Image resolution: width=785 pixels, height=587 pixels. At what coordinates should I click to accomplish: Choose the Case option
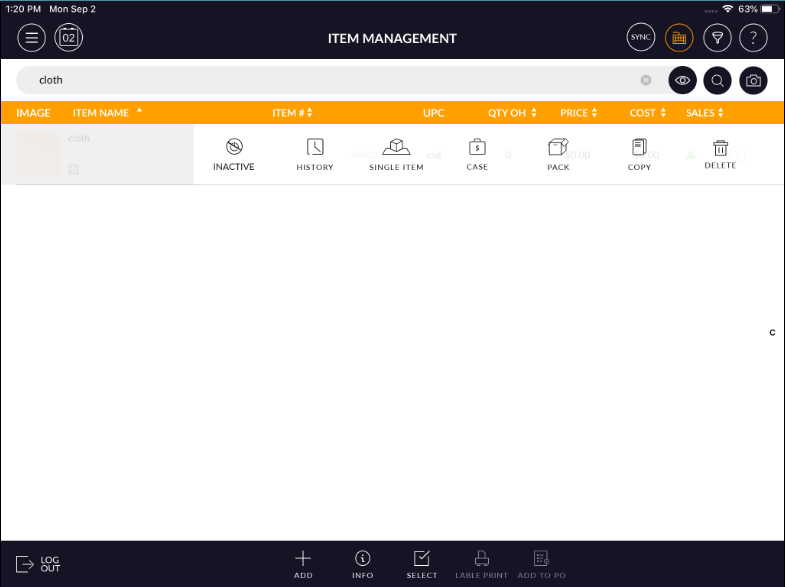point(477,154)
